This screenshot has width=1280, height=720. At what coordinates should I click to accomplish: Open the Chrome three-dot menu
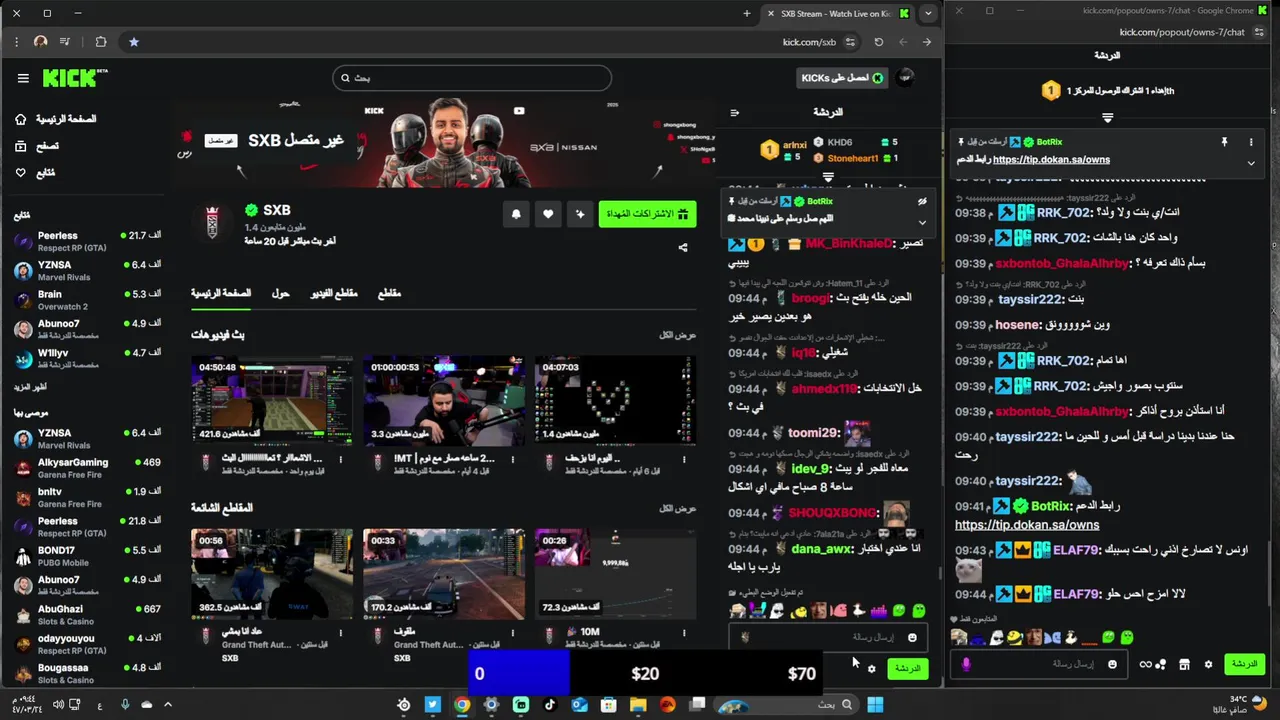[17, 42]
